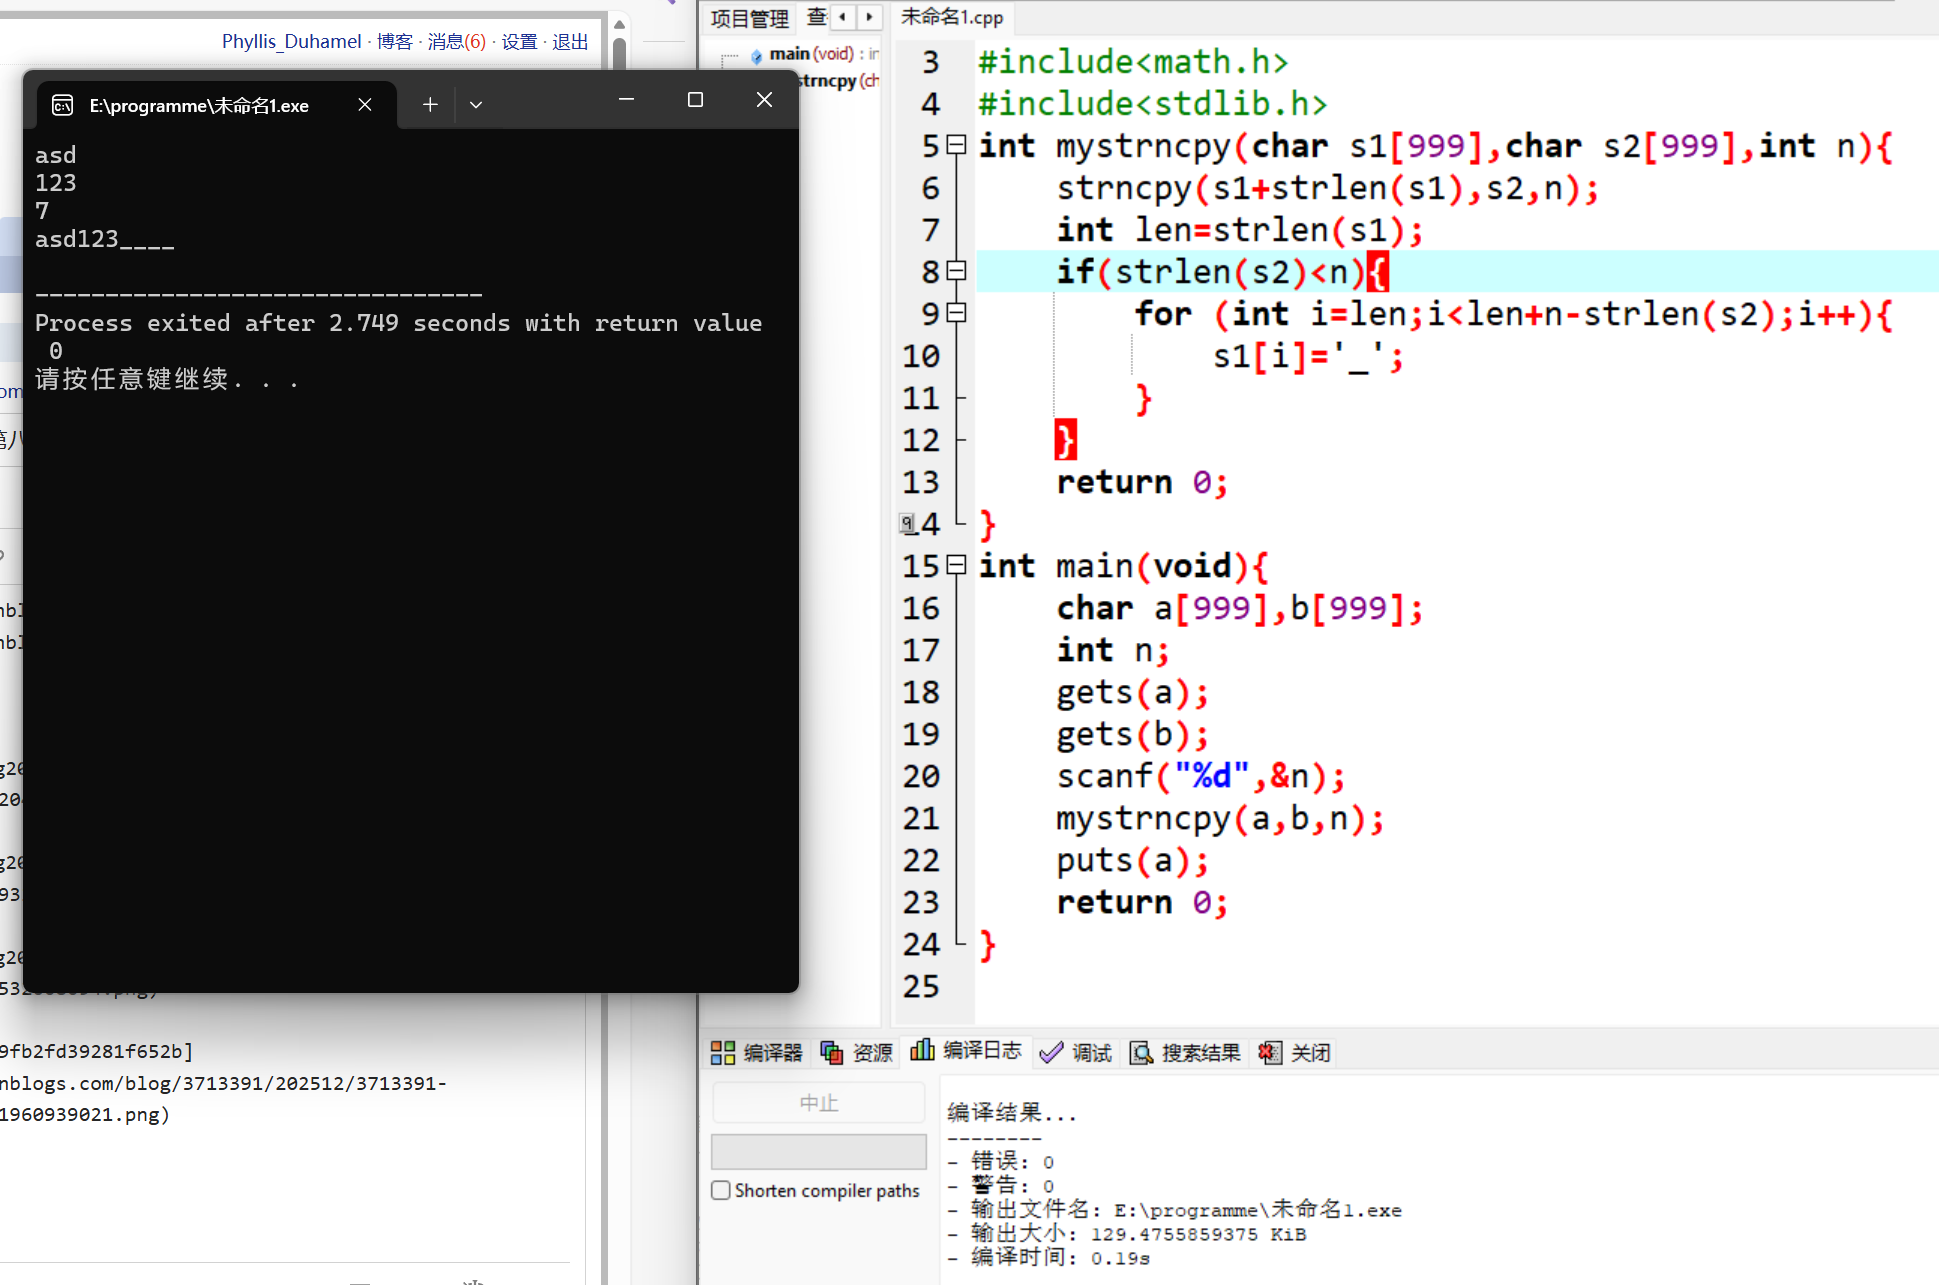The height and width of the screenshot is (1285, 1939).
Task: Collapse the if block fold at line 8
Action: point(956,271)
